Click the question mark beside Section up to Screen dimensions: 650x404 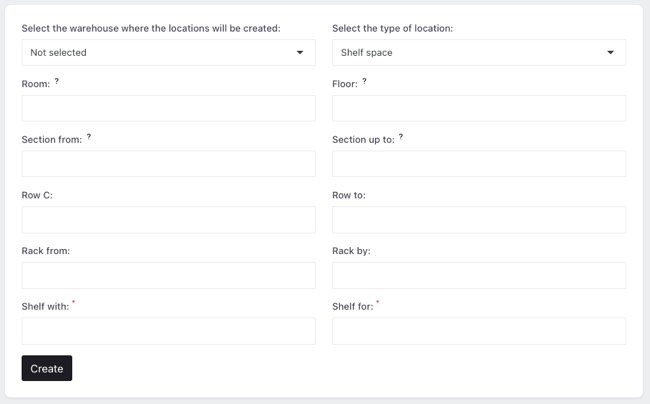pyautogui.click(x=401, y=137)
